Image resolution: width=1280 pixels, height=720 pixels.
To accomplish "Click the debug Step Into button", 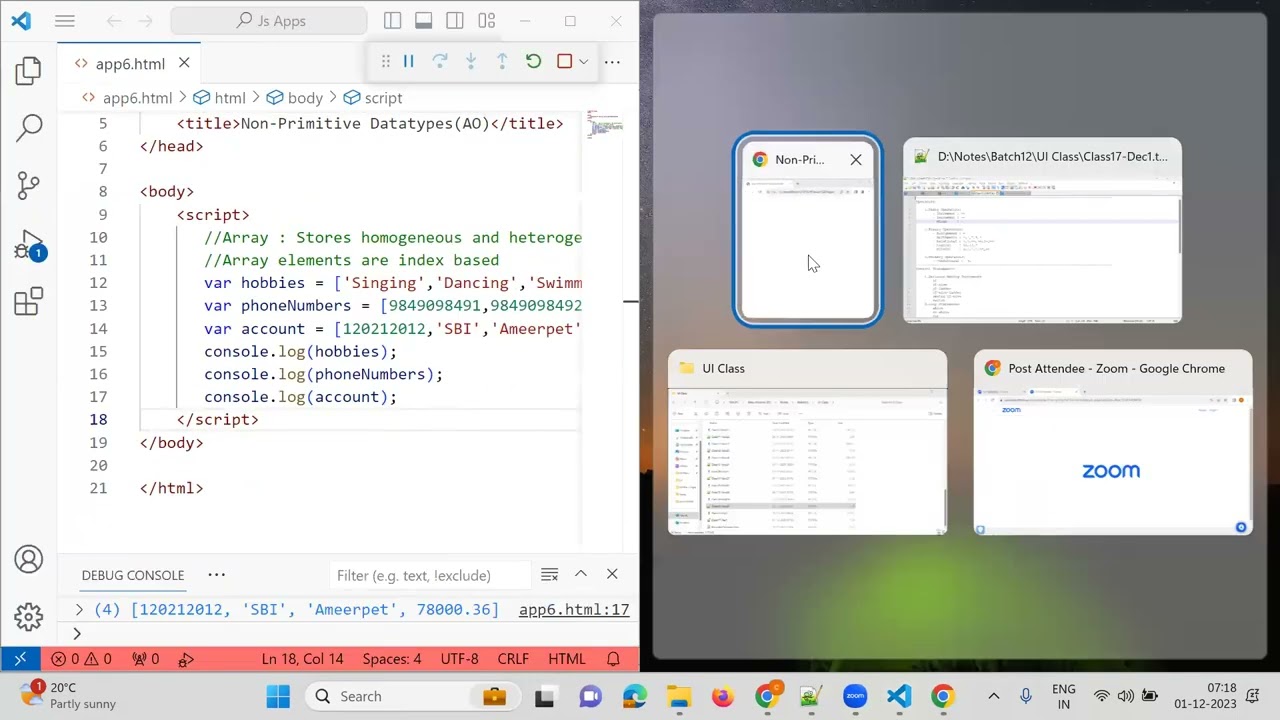I will tap(470, 62).
